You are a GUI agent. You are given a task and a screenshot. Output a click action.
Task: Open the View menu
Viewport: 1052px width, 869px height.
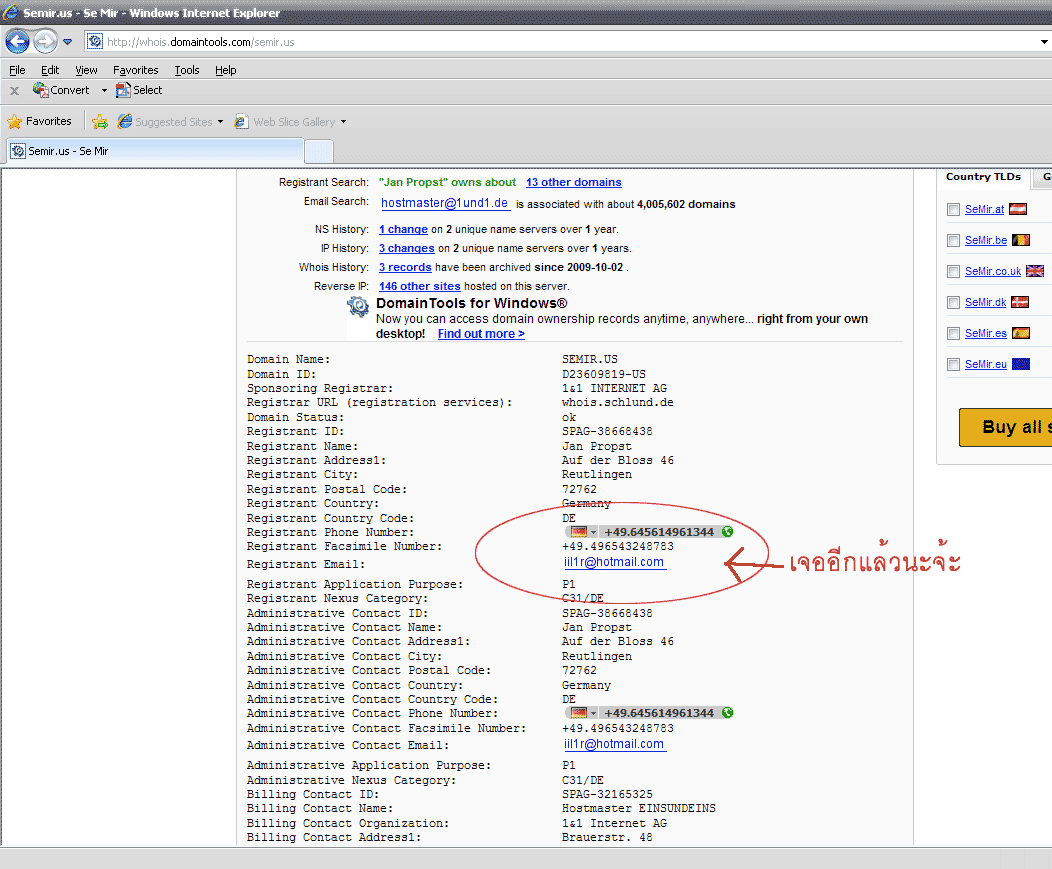(86, 70)
